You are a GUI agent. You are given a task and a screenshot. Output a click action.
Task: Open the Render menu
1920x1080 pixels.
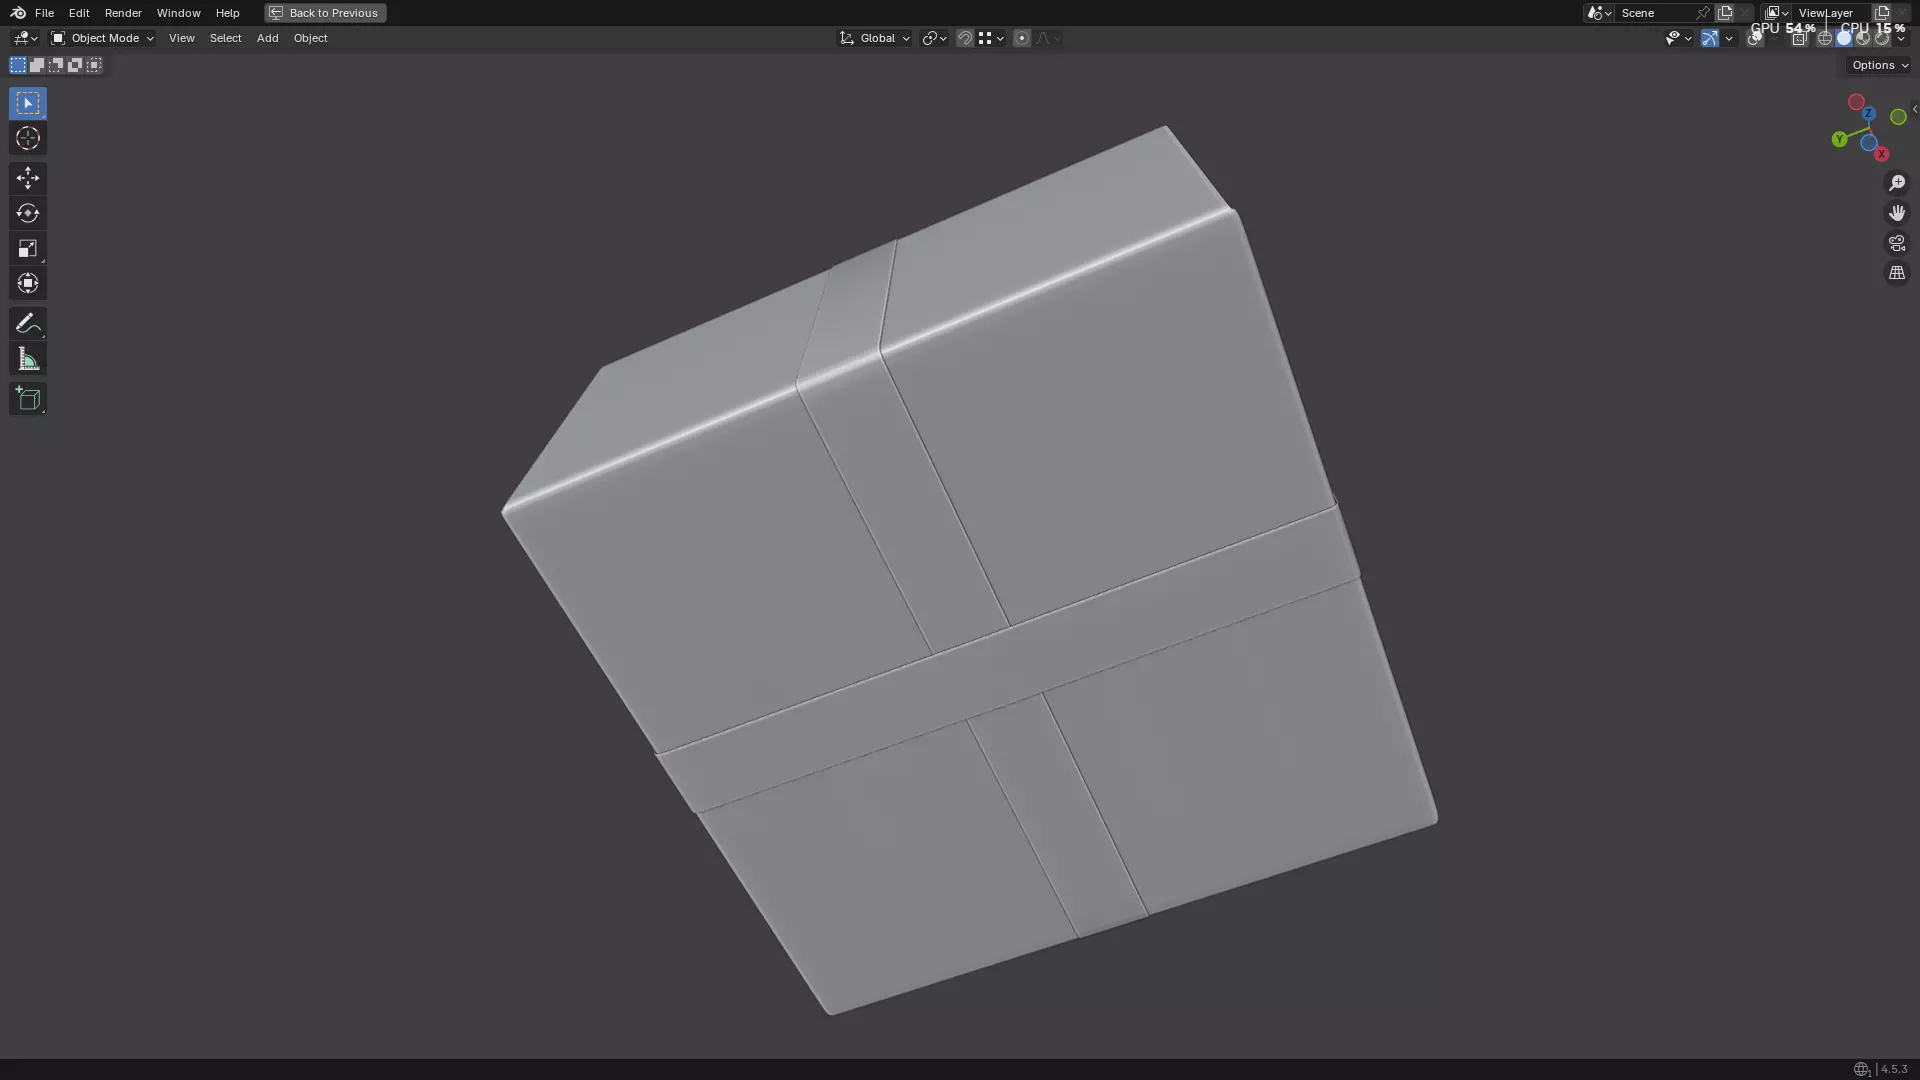pos(123,13)
